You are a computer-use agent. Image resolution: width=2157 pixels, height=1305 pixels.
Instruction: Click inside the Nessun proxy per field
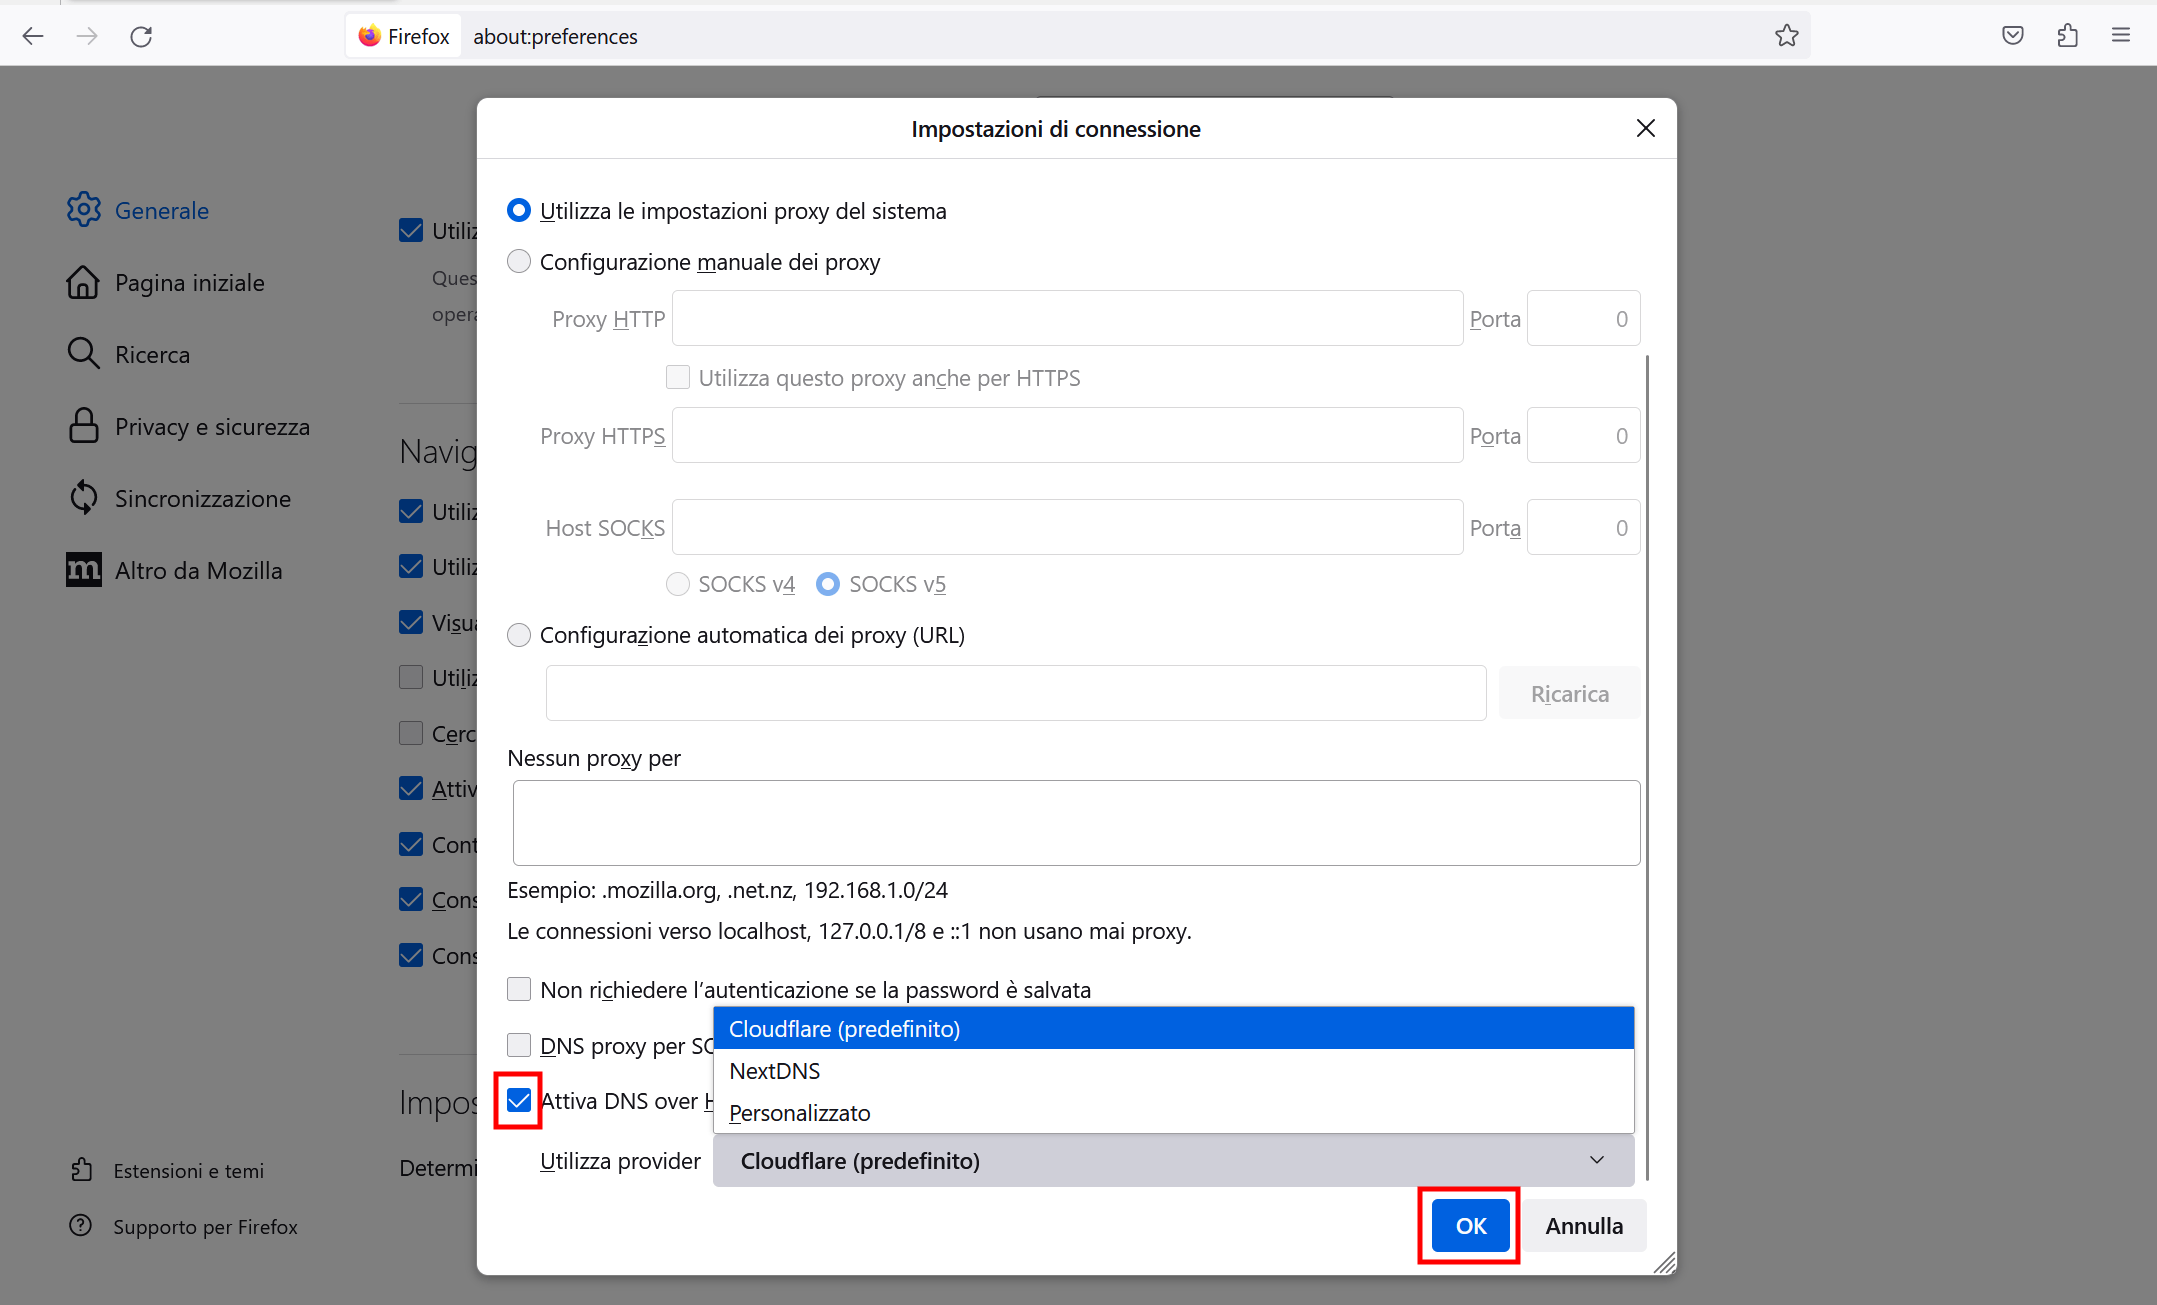1075,822
